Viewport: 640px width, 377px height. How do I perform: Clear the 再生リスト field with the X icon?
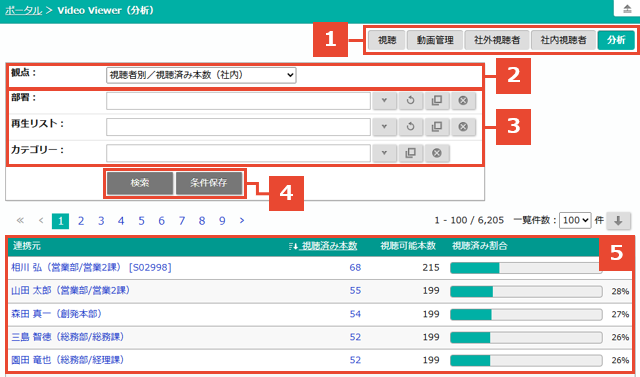(x=463, y=127)
